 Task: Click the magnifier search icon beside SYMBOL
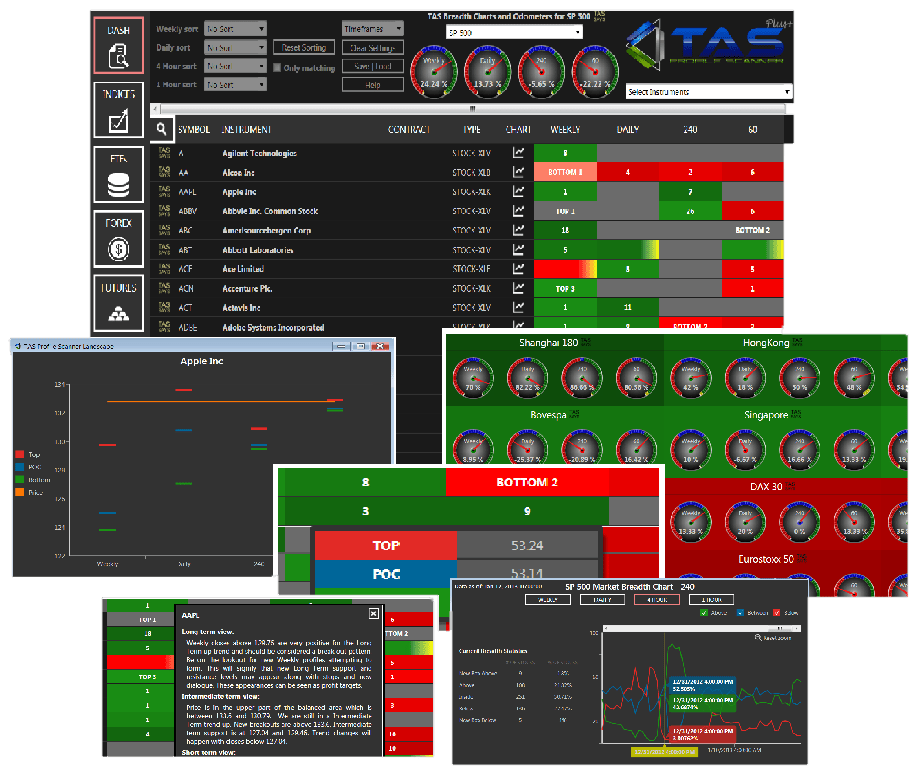coord(162,129)
